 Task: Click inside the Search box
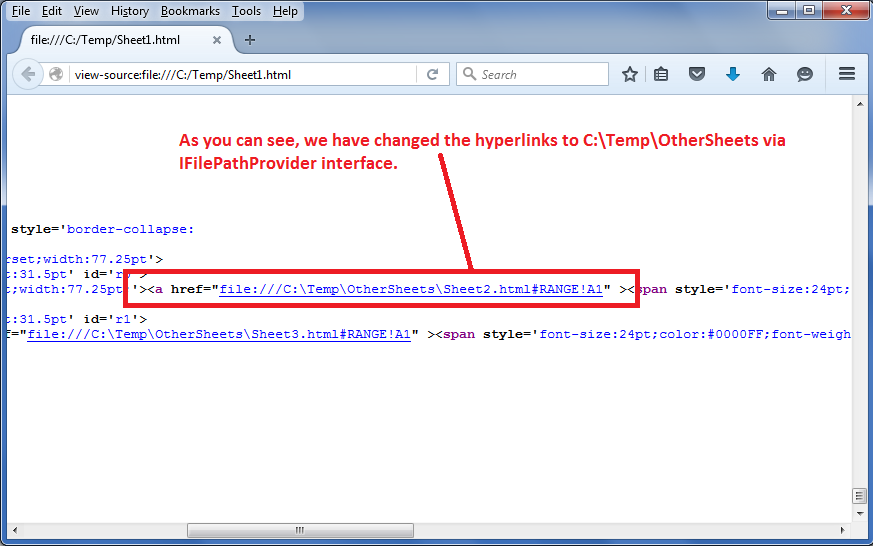click(540, 74)
